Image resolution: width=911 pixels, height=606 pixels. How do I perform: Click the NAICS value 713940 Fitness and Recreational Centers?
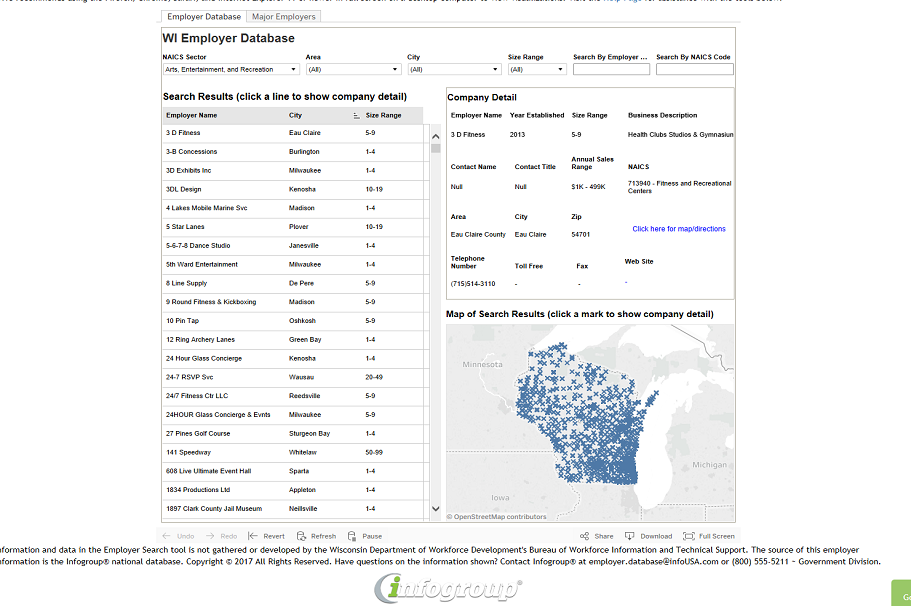tap(679, 187)
